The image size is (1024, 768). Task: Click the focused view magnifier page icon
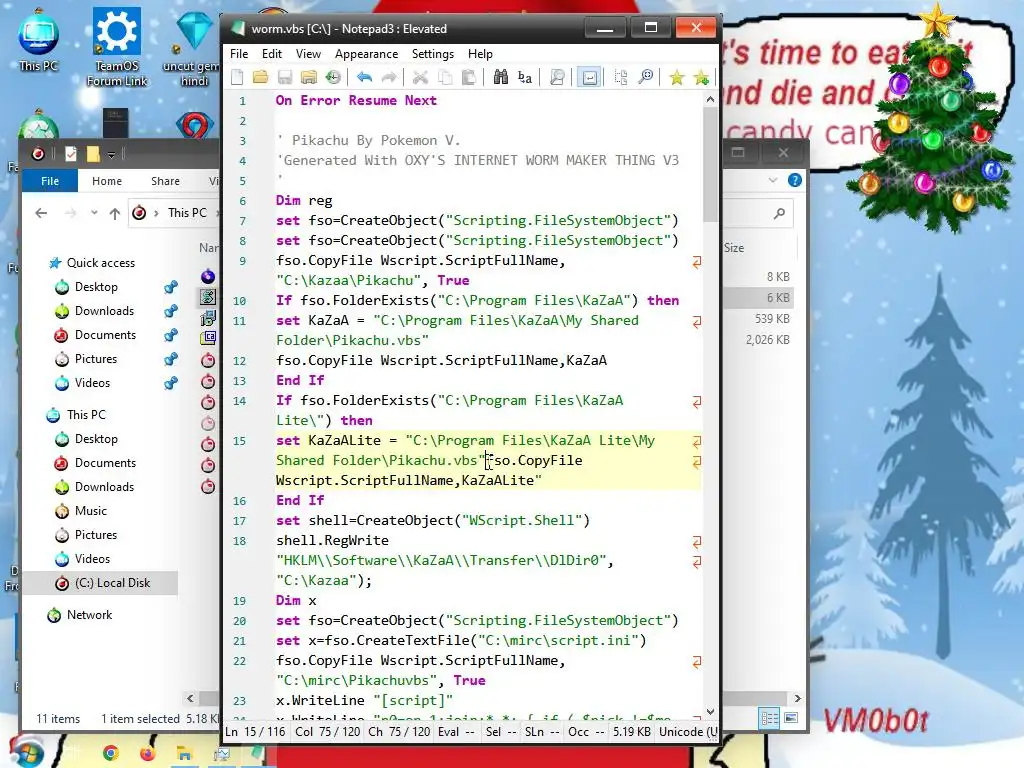point(557,78)
